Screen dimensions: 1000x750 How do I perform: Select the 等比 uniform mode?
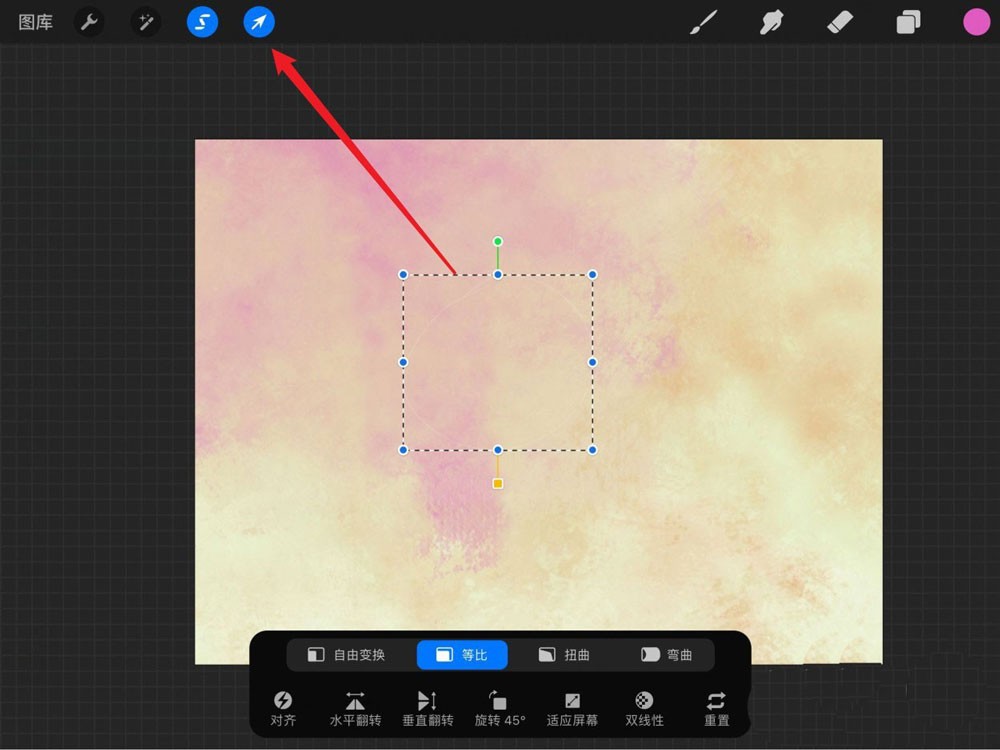[462, 655]
